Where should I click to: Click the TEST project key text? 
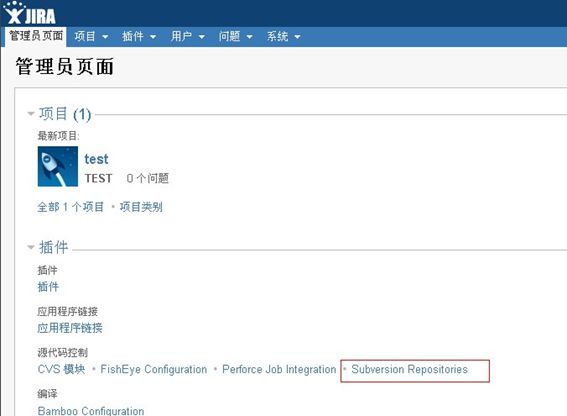(x=98, y=178)
